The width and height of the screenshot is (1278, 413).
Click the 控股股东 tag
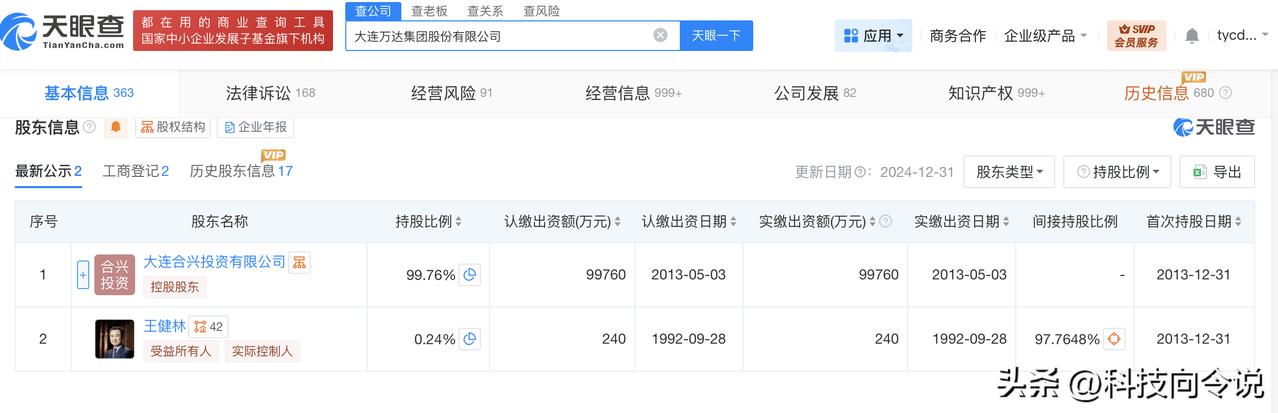(174, 287)
